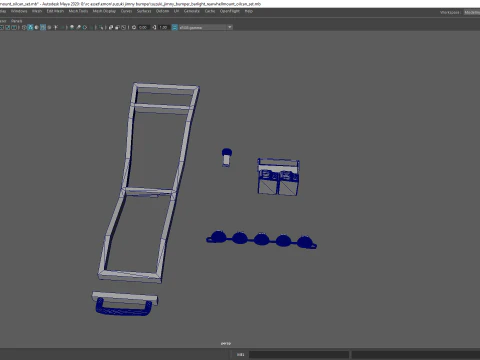The image size is (480, 360).
Task: Open the Curves menu
Action: tap(126, 11)
